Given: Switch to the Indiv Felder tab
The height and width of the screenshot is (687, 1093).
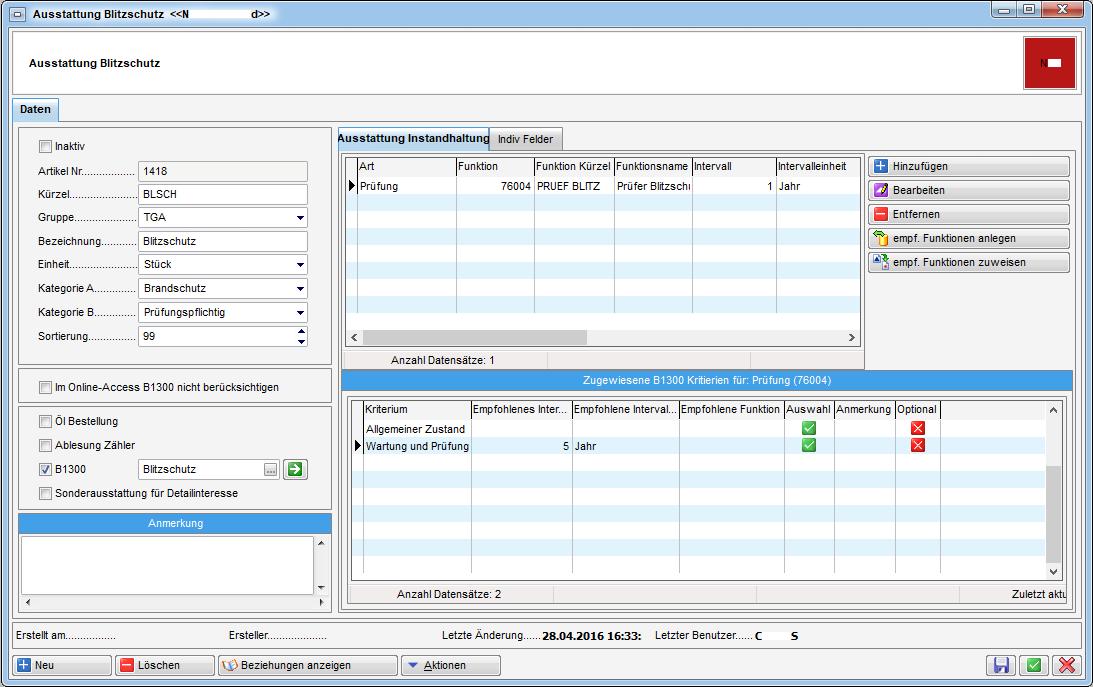Looking at the screenshot, I should click(x=527, y=139).
